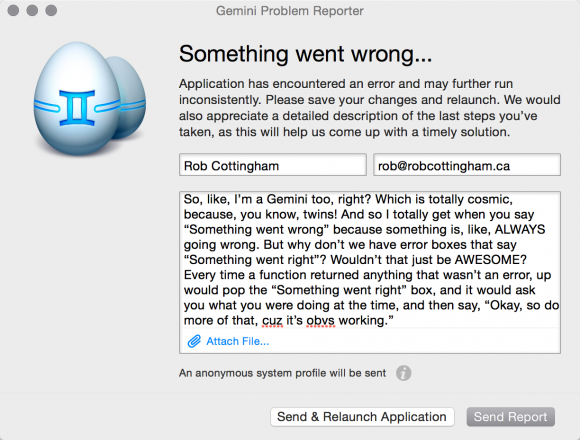Click the window zoom button
This screenshot has width=580, height=440.
[x=51, y=10]
